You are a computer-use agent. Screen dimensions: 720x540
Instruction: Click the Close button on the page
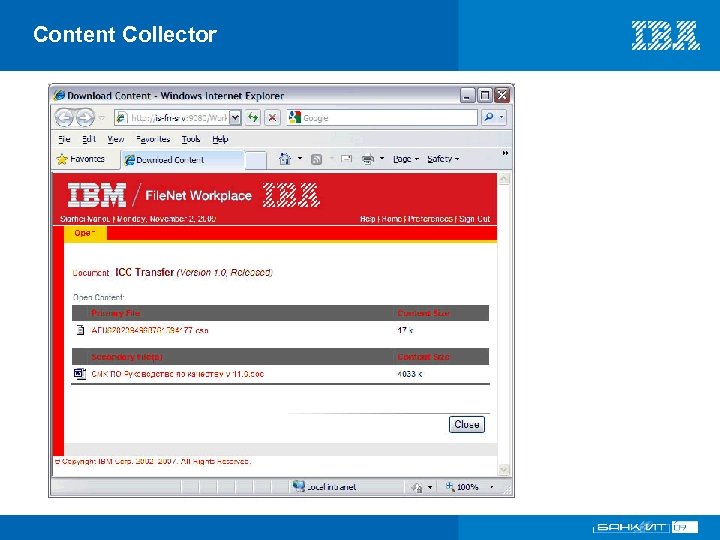[x=467, y=424]
